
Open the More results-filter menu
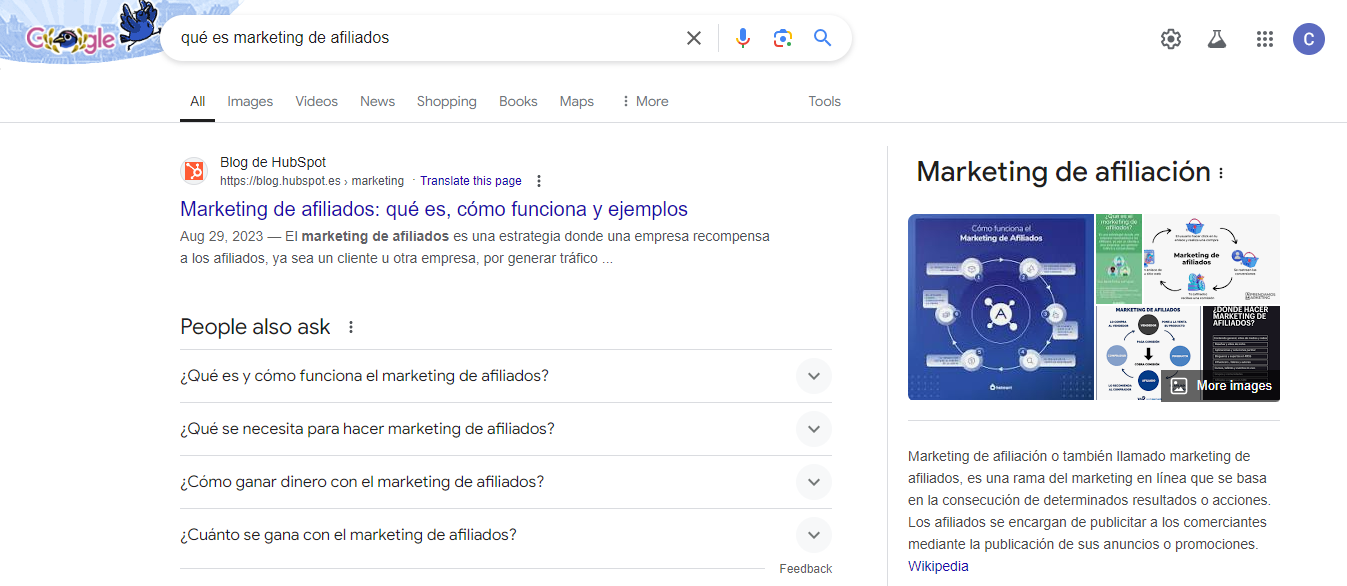644,101
